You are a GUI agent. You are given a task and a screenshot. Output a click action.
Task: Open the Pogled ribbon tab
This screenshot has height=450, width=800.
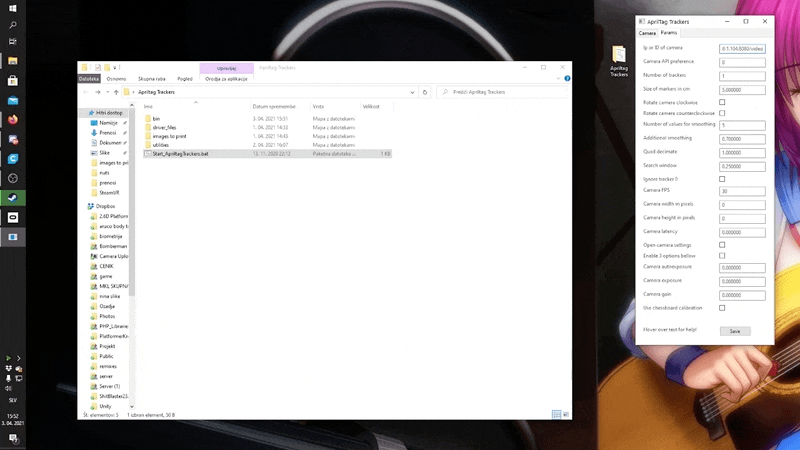click(x=185, y=79)
